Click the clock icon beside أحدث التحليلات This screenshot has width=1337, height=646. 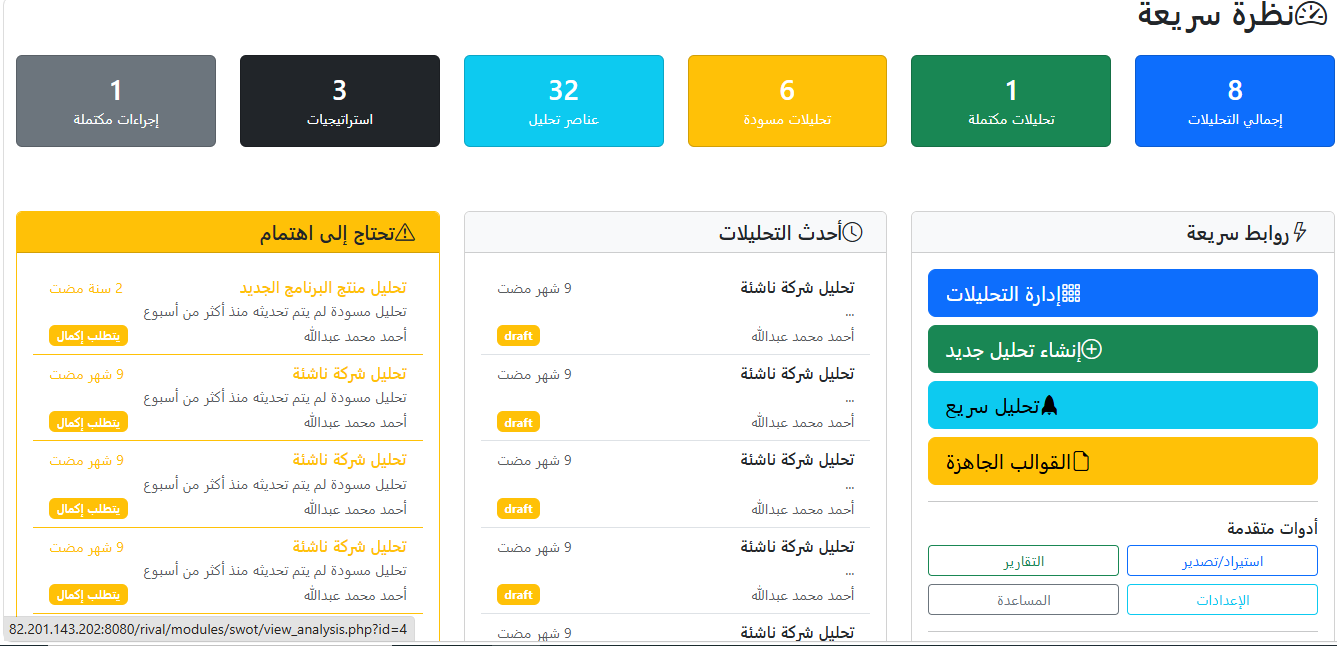tap(853, 233)
